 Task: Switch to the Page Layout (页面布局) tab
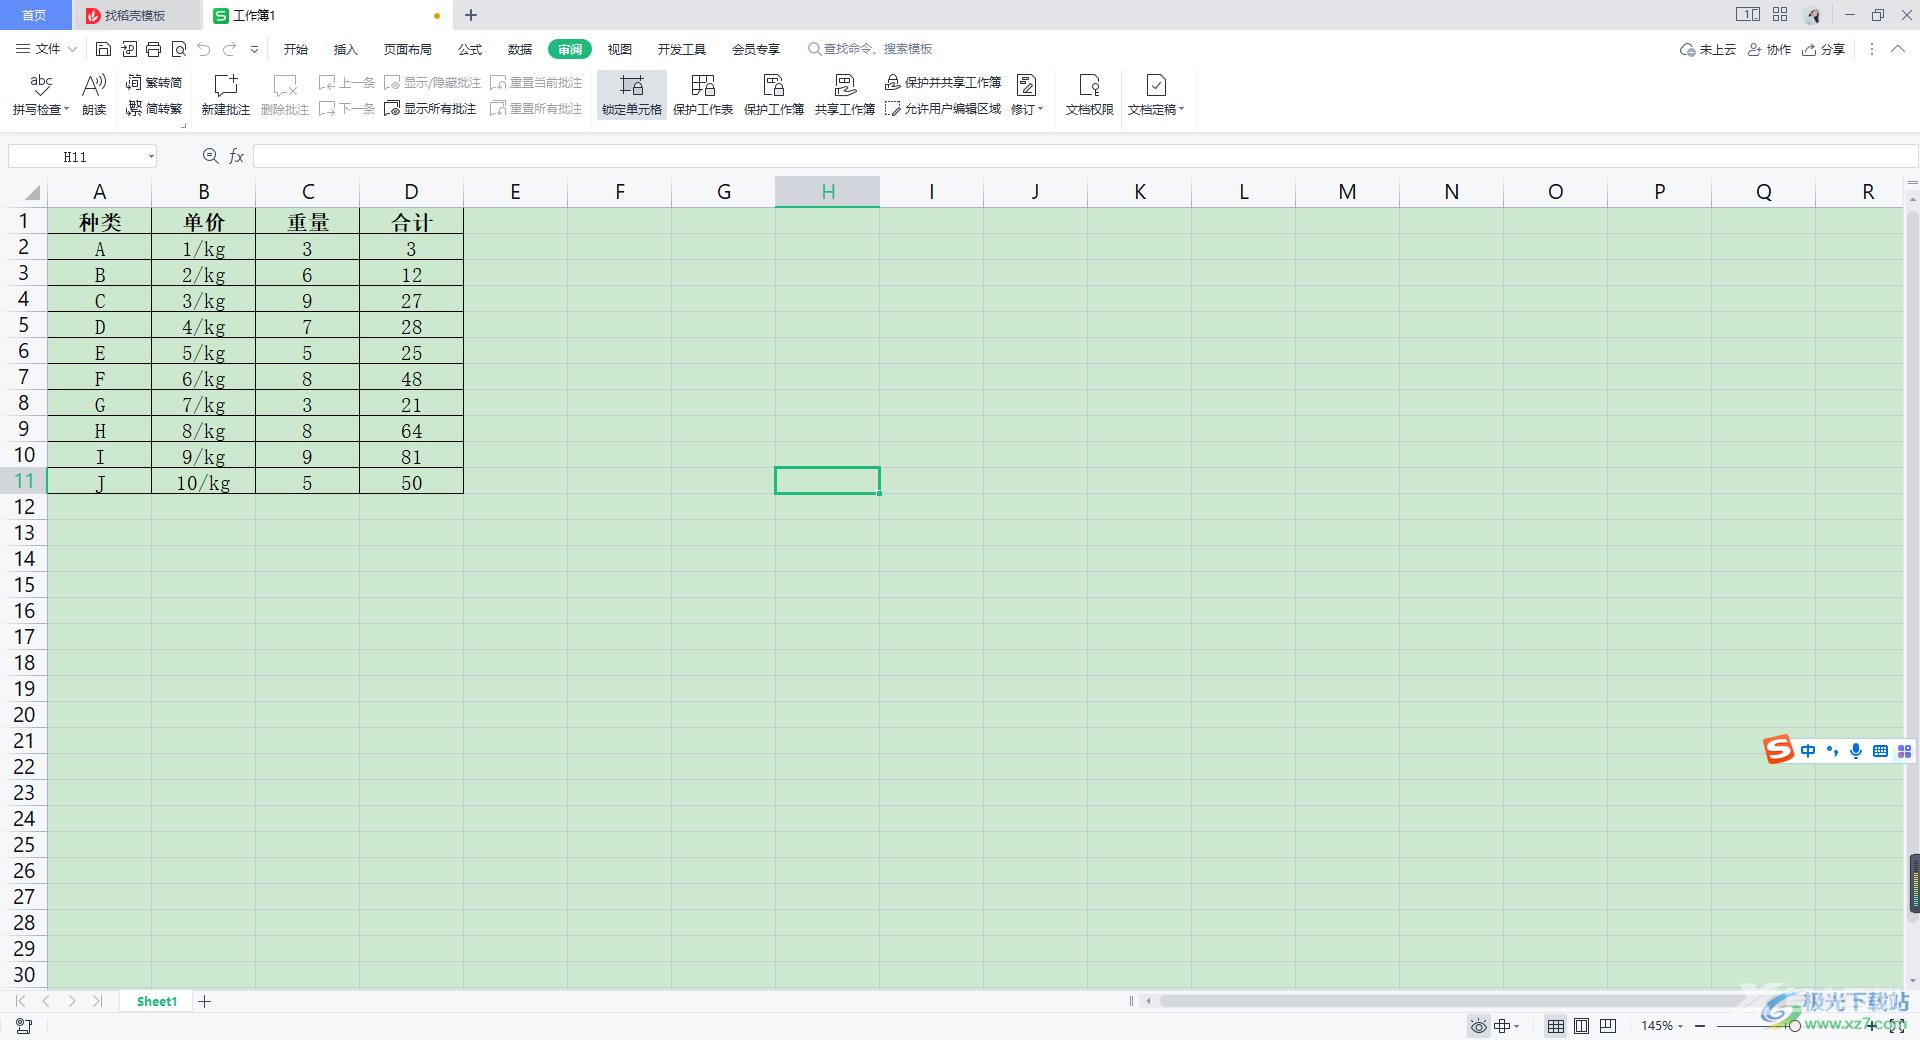click(x=408, y=49)
